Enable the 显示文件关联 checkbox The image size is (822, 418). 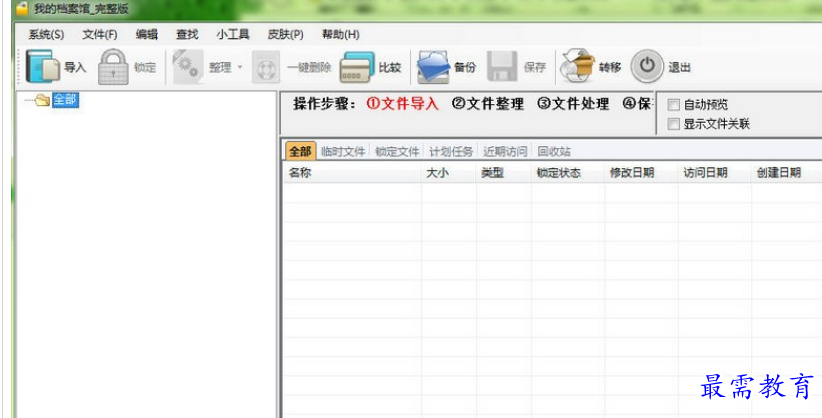(673, 124)
